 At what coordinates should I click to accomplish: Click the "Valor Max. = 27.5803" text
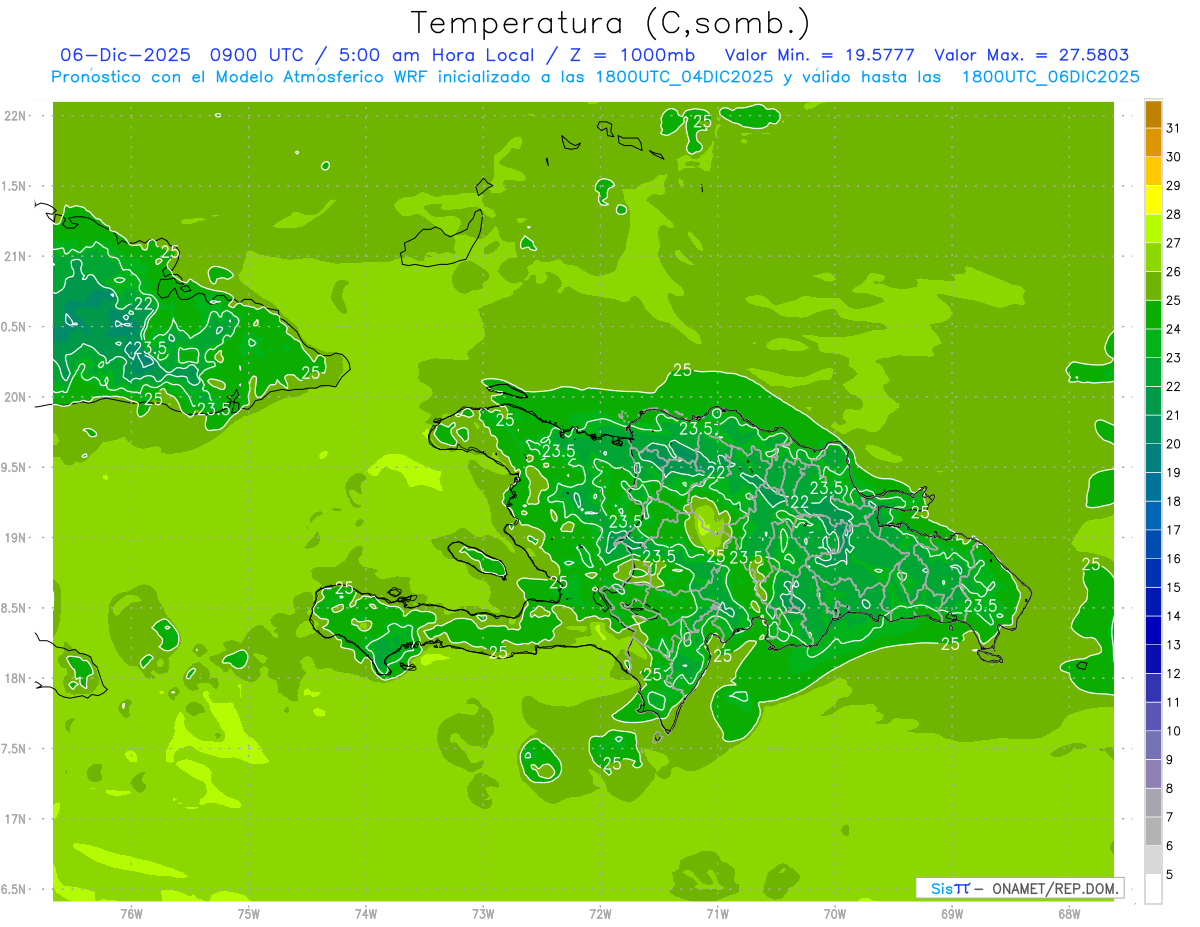click(1031, 55)
